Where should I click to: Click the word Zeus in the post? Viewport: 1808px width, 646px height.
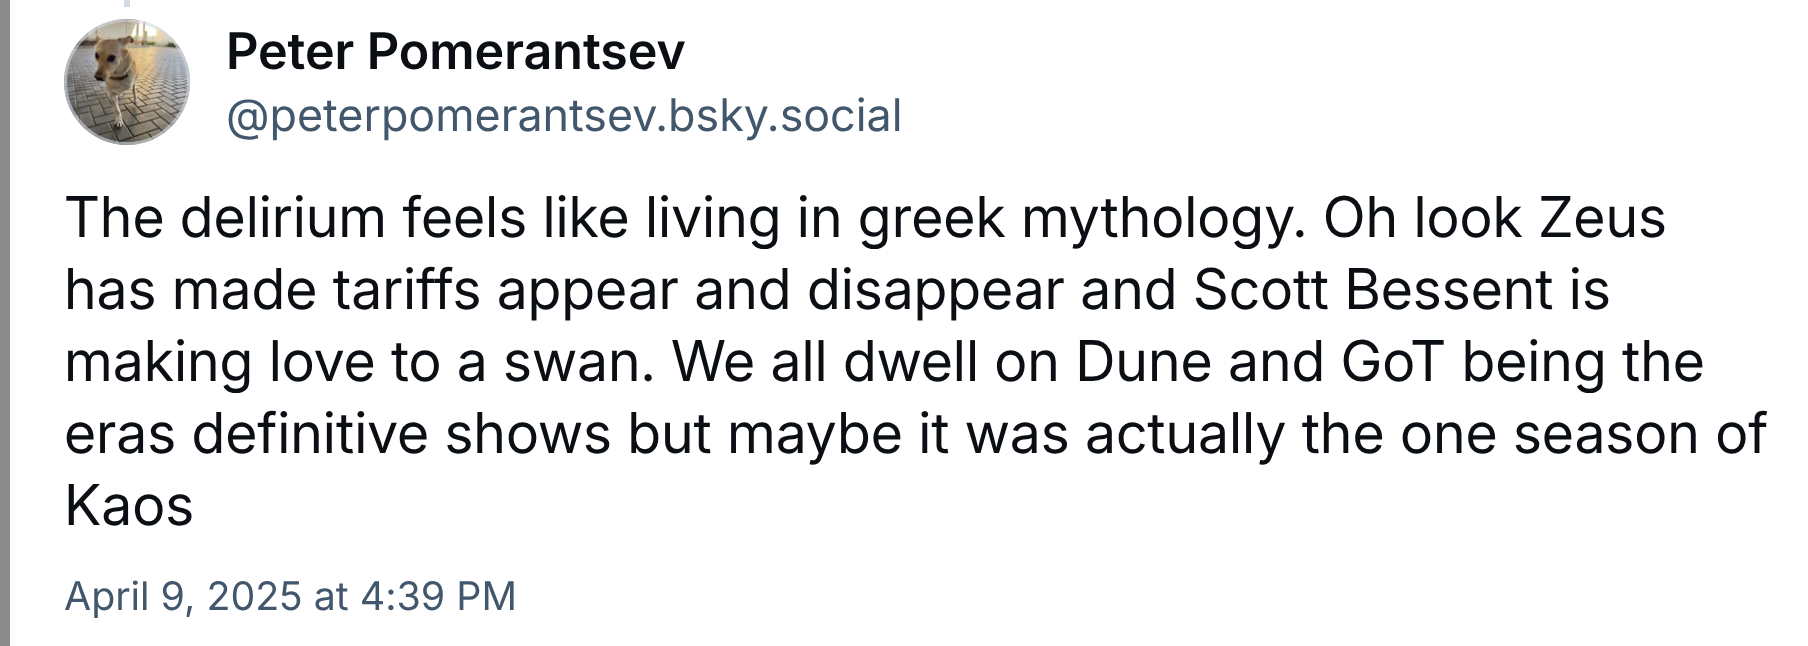click(1602, 218)
